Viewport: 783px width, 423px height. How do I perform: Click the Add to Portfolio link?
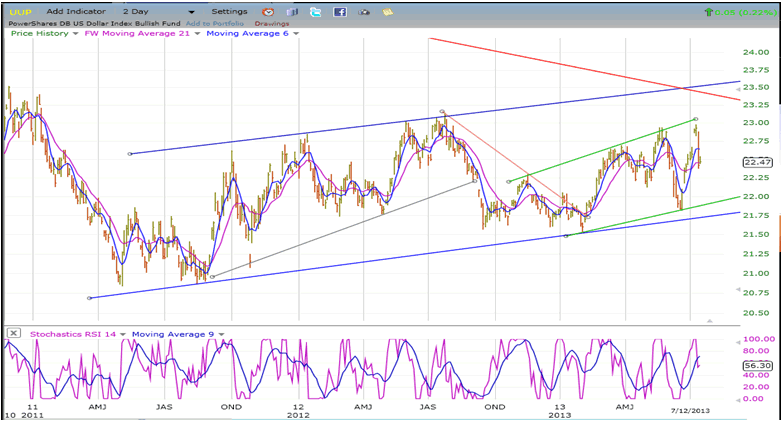click(x=213, y=22)
